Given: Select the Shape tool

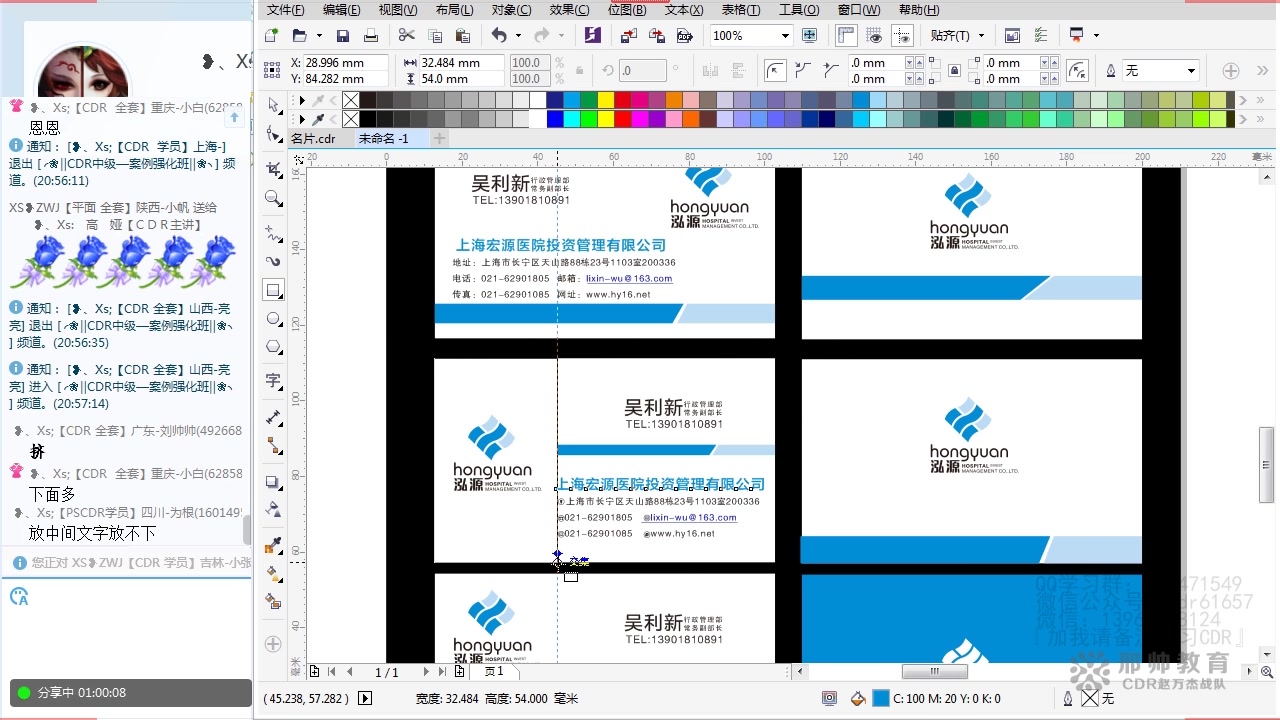Looking at the screenshot, I should [x=272, y=133].
